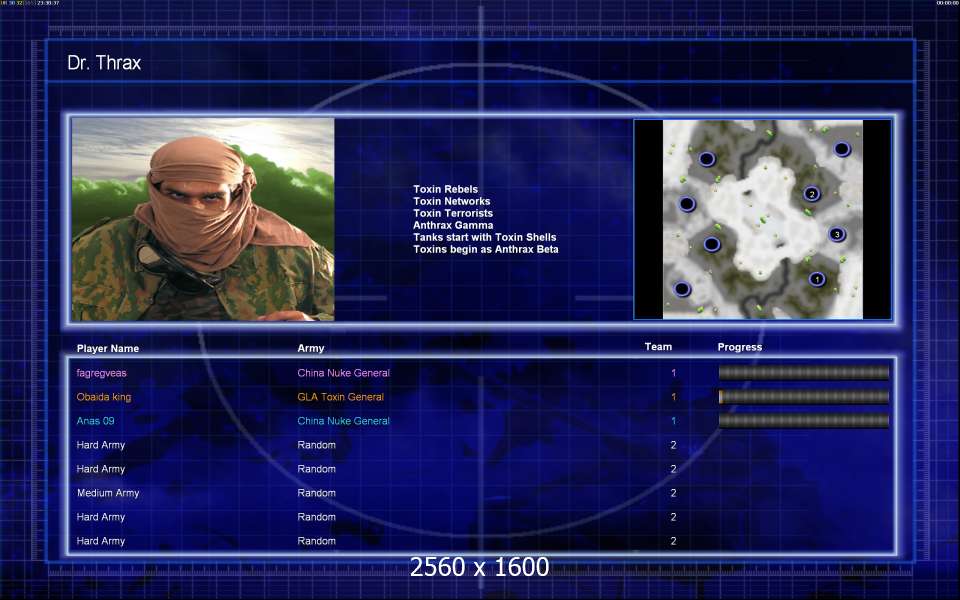
Task: Click start position 1 on the minimap
Action: 817,280
